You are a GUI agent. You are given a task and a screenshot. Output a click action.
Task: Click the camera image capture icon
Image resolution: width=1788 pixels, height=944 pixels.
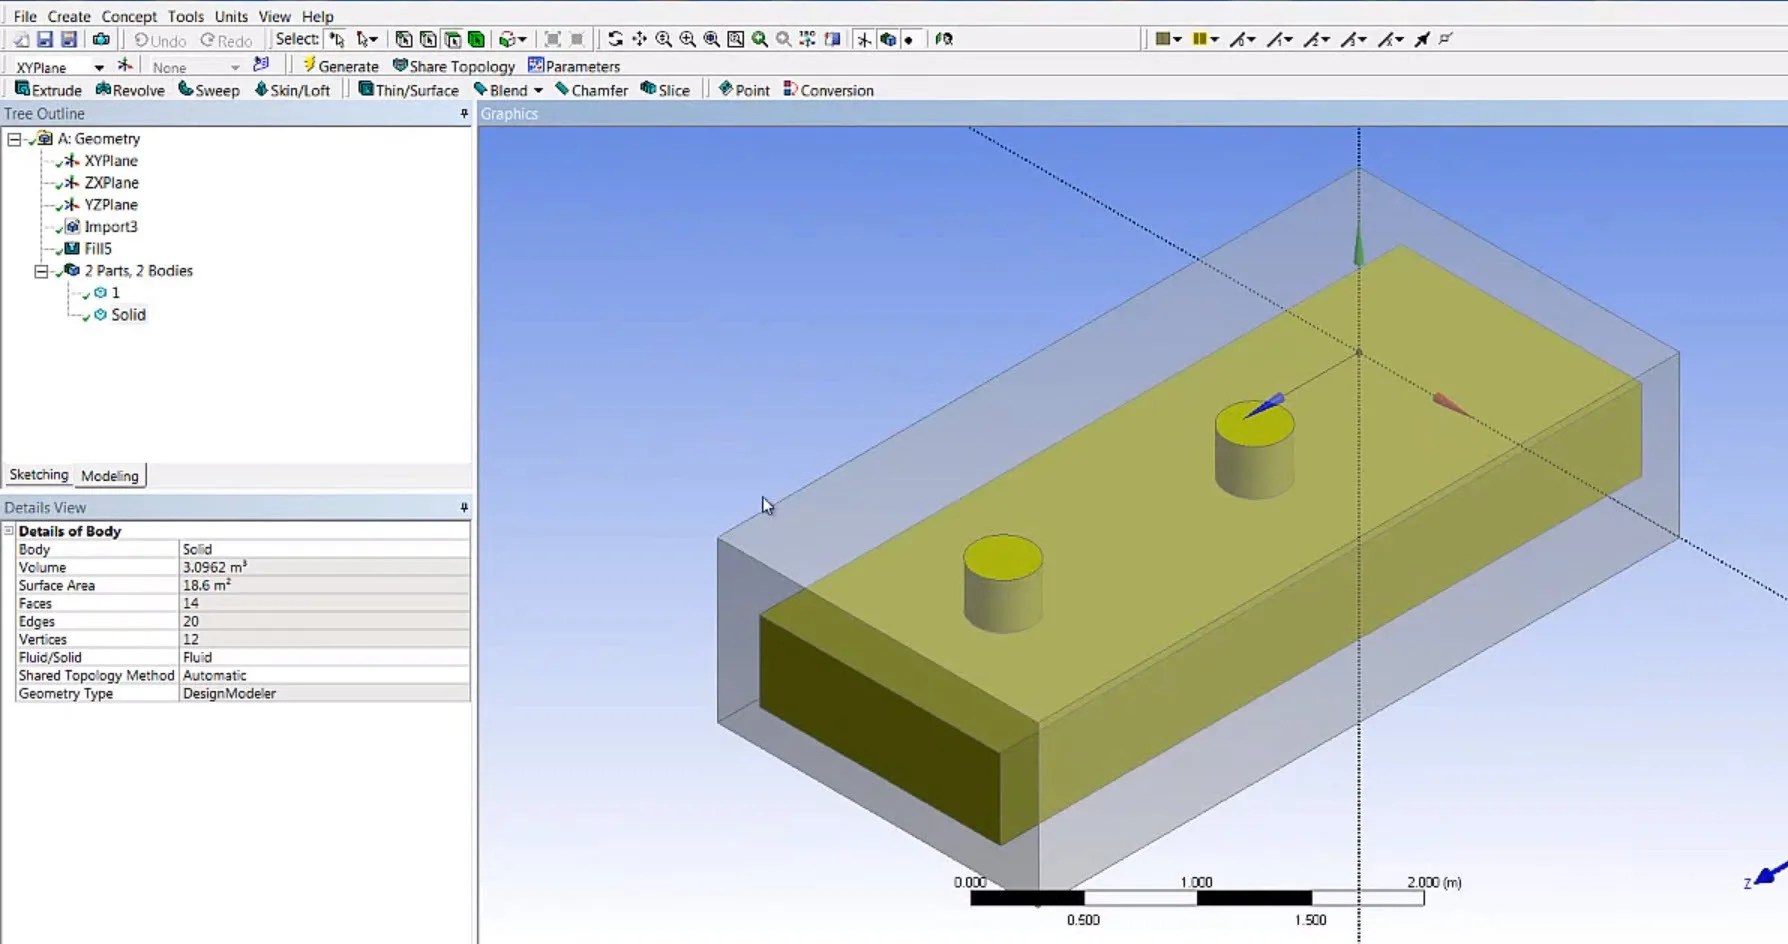101,40
